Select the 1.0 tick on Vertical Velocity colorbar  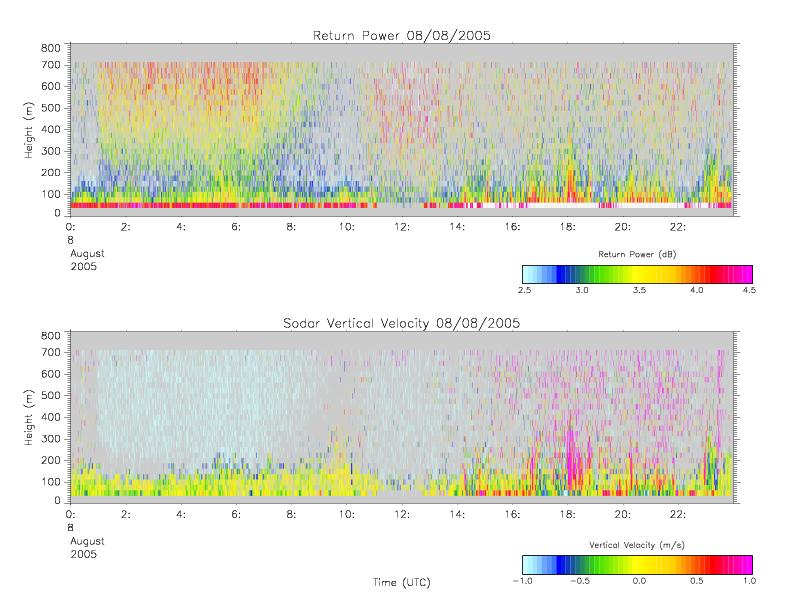pyautogui.click(x=749, y=581)
